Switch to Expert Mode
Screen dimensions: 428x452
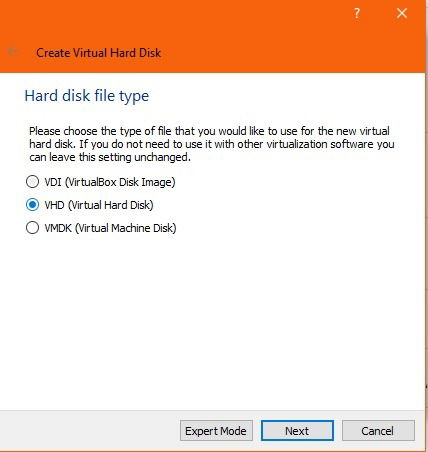[x=216, y=431]
